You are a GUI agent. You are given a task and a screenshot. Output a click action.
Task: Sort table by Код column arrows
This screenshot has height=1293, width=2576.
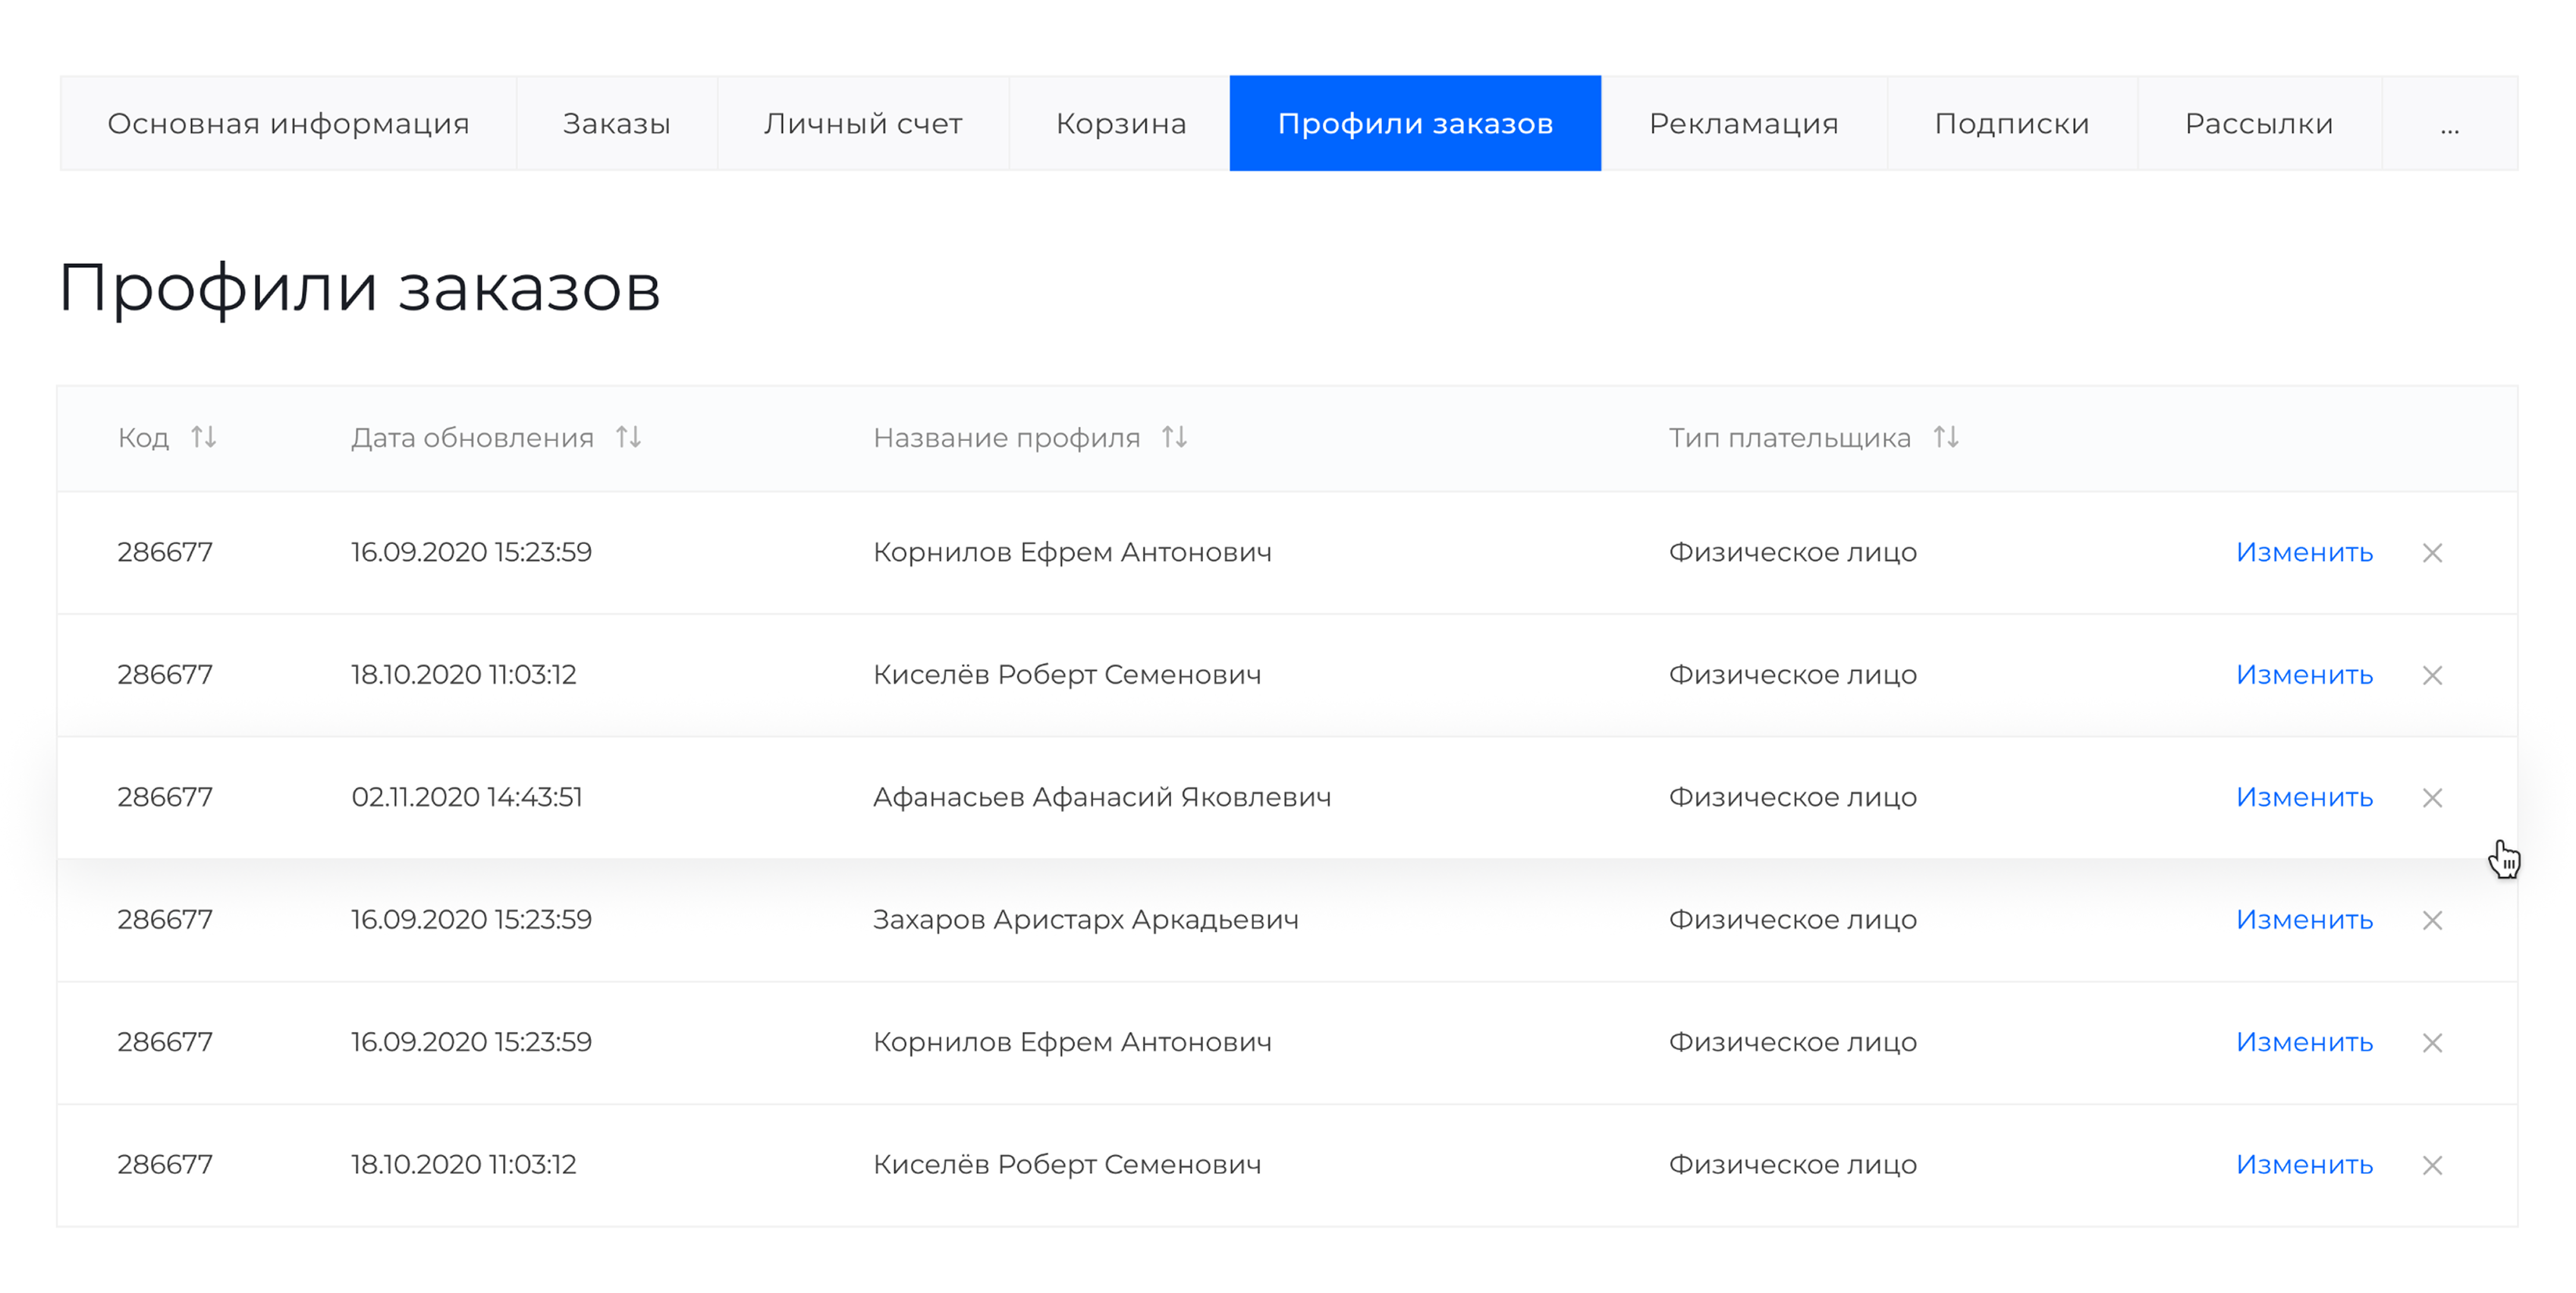204,437
